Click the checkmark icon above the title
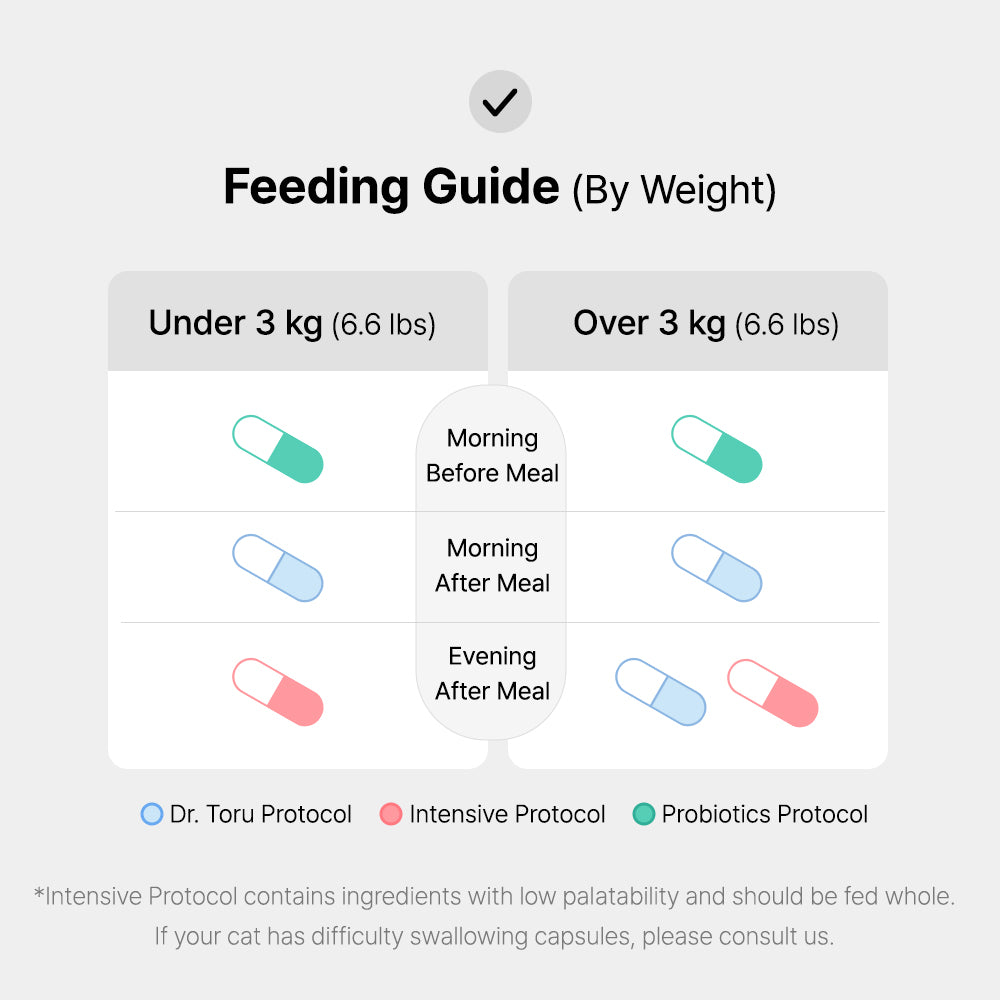This screenshot has width=1000, height=1000. pyautogui.click(x=500, y=101)
